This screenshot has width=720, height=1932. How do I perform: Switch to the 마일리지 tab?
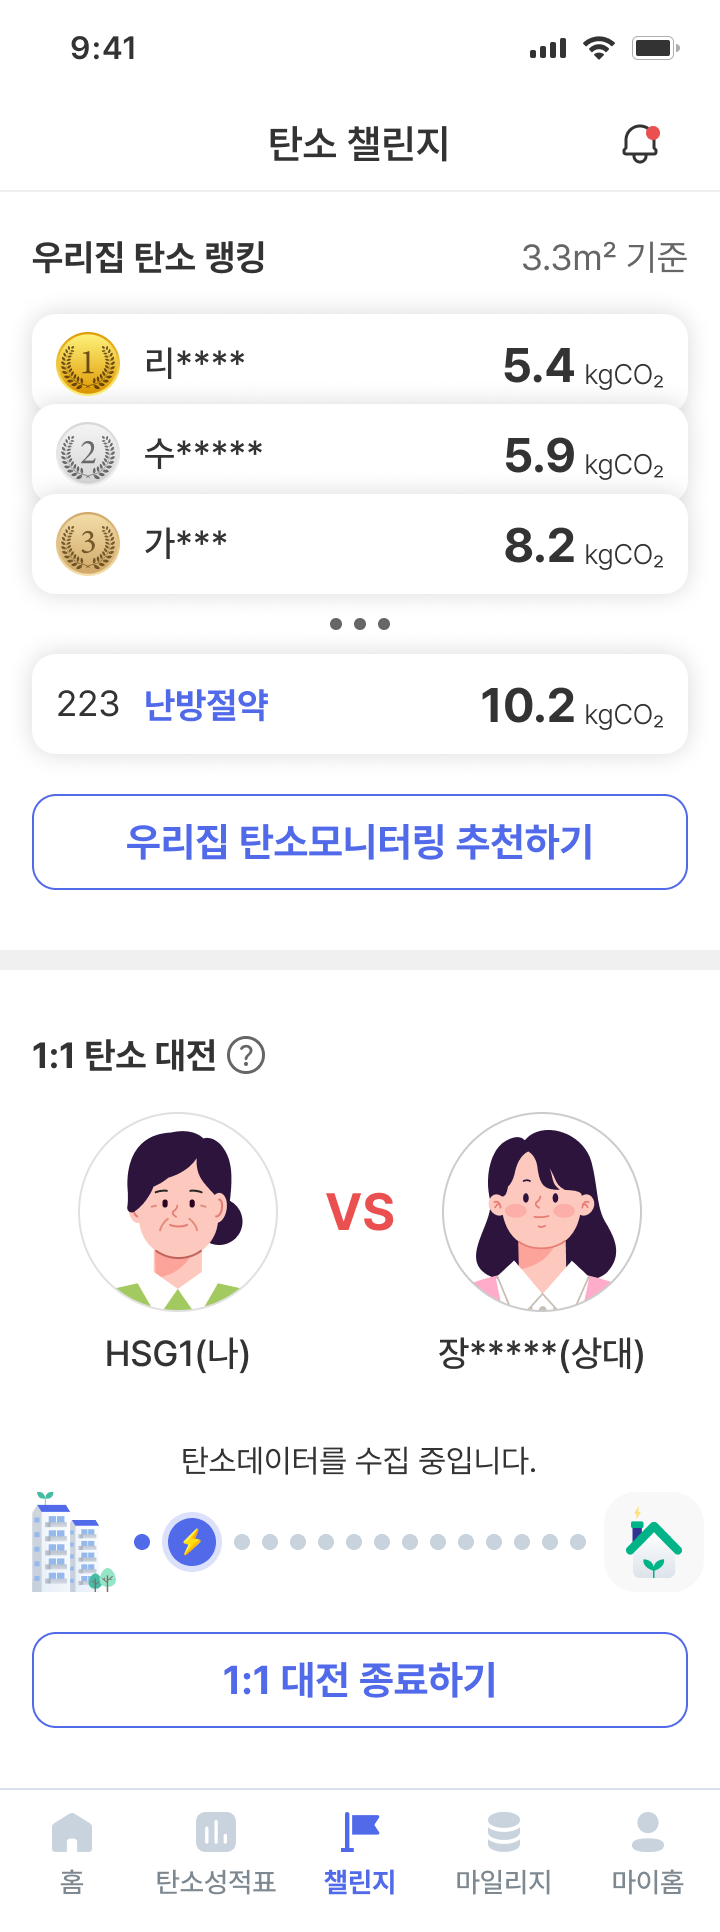click(504, 1853)
